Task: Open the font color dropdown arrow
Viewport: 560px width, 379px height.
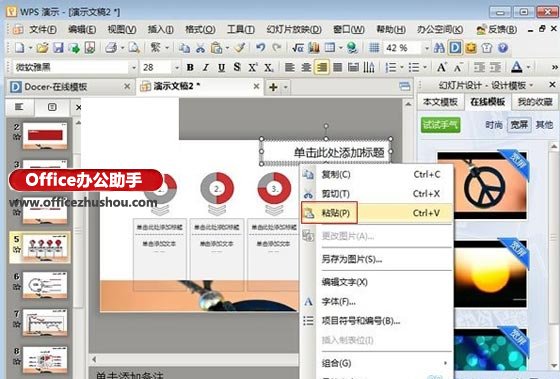Action: (529, 68)
